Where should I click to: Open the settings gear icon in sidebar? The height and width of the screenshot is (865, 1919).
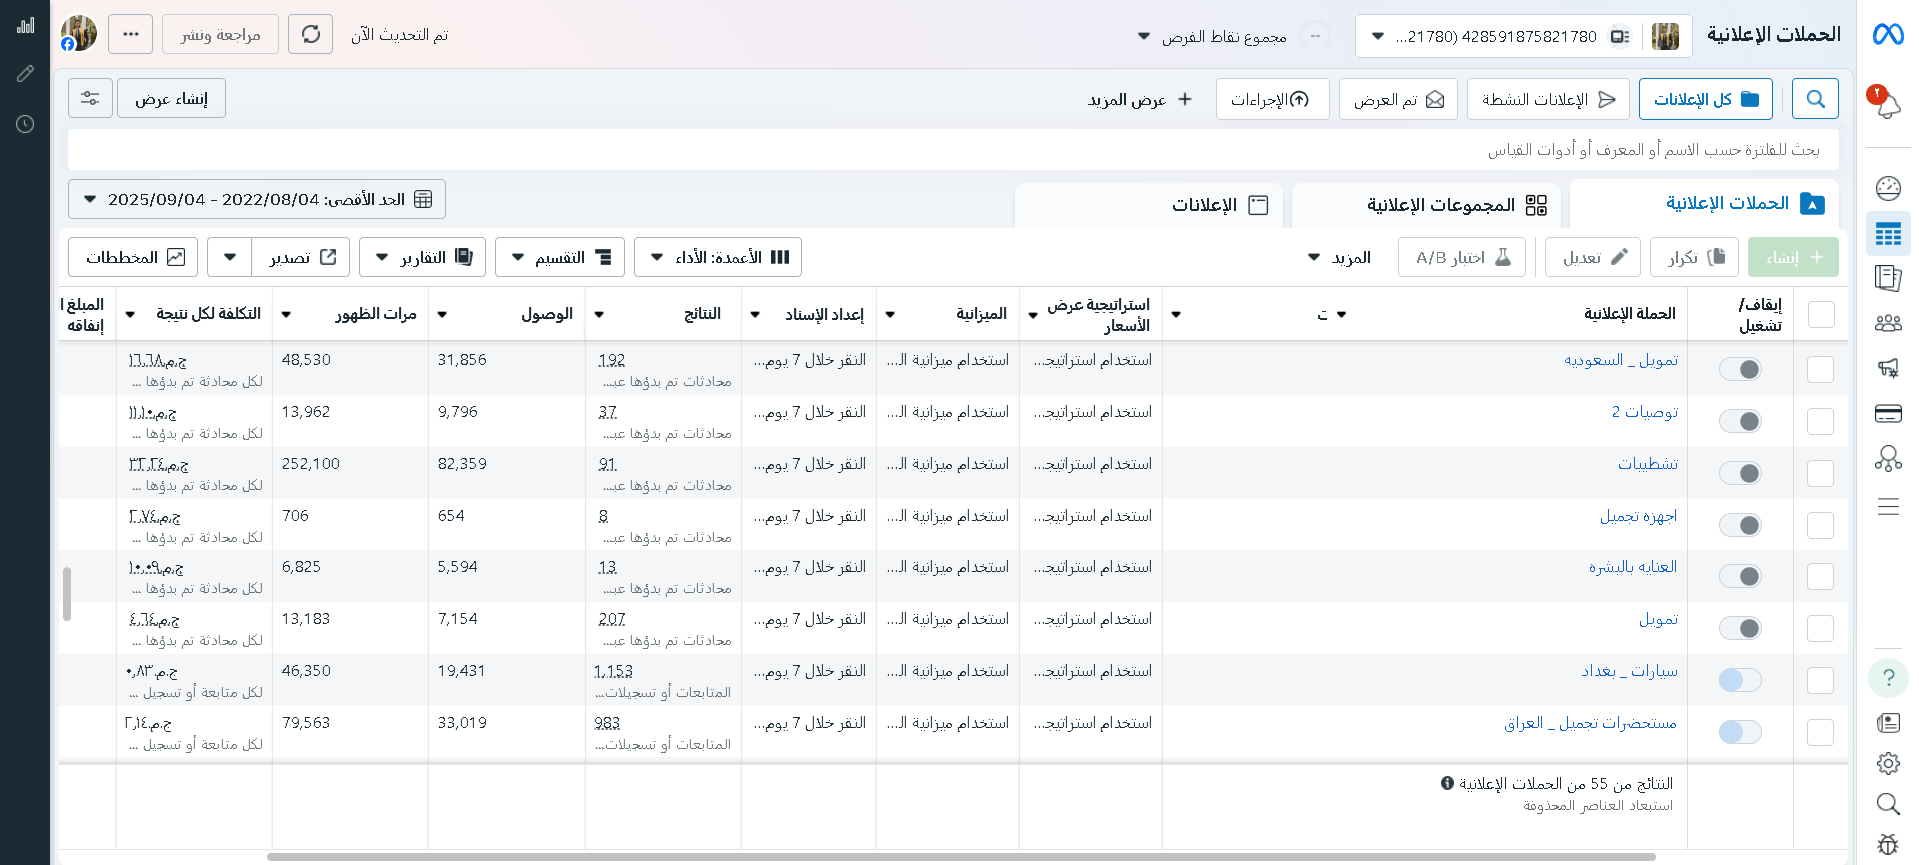[1887, 764]
